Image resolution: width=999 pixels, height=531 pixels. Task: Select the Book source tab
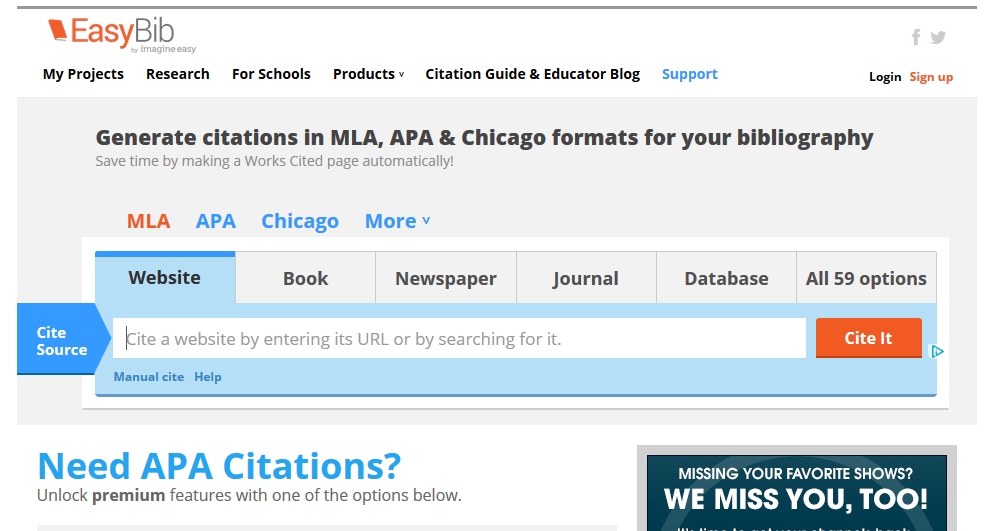(x=306, y=278)
